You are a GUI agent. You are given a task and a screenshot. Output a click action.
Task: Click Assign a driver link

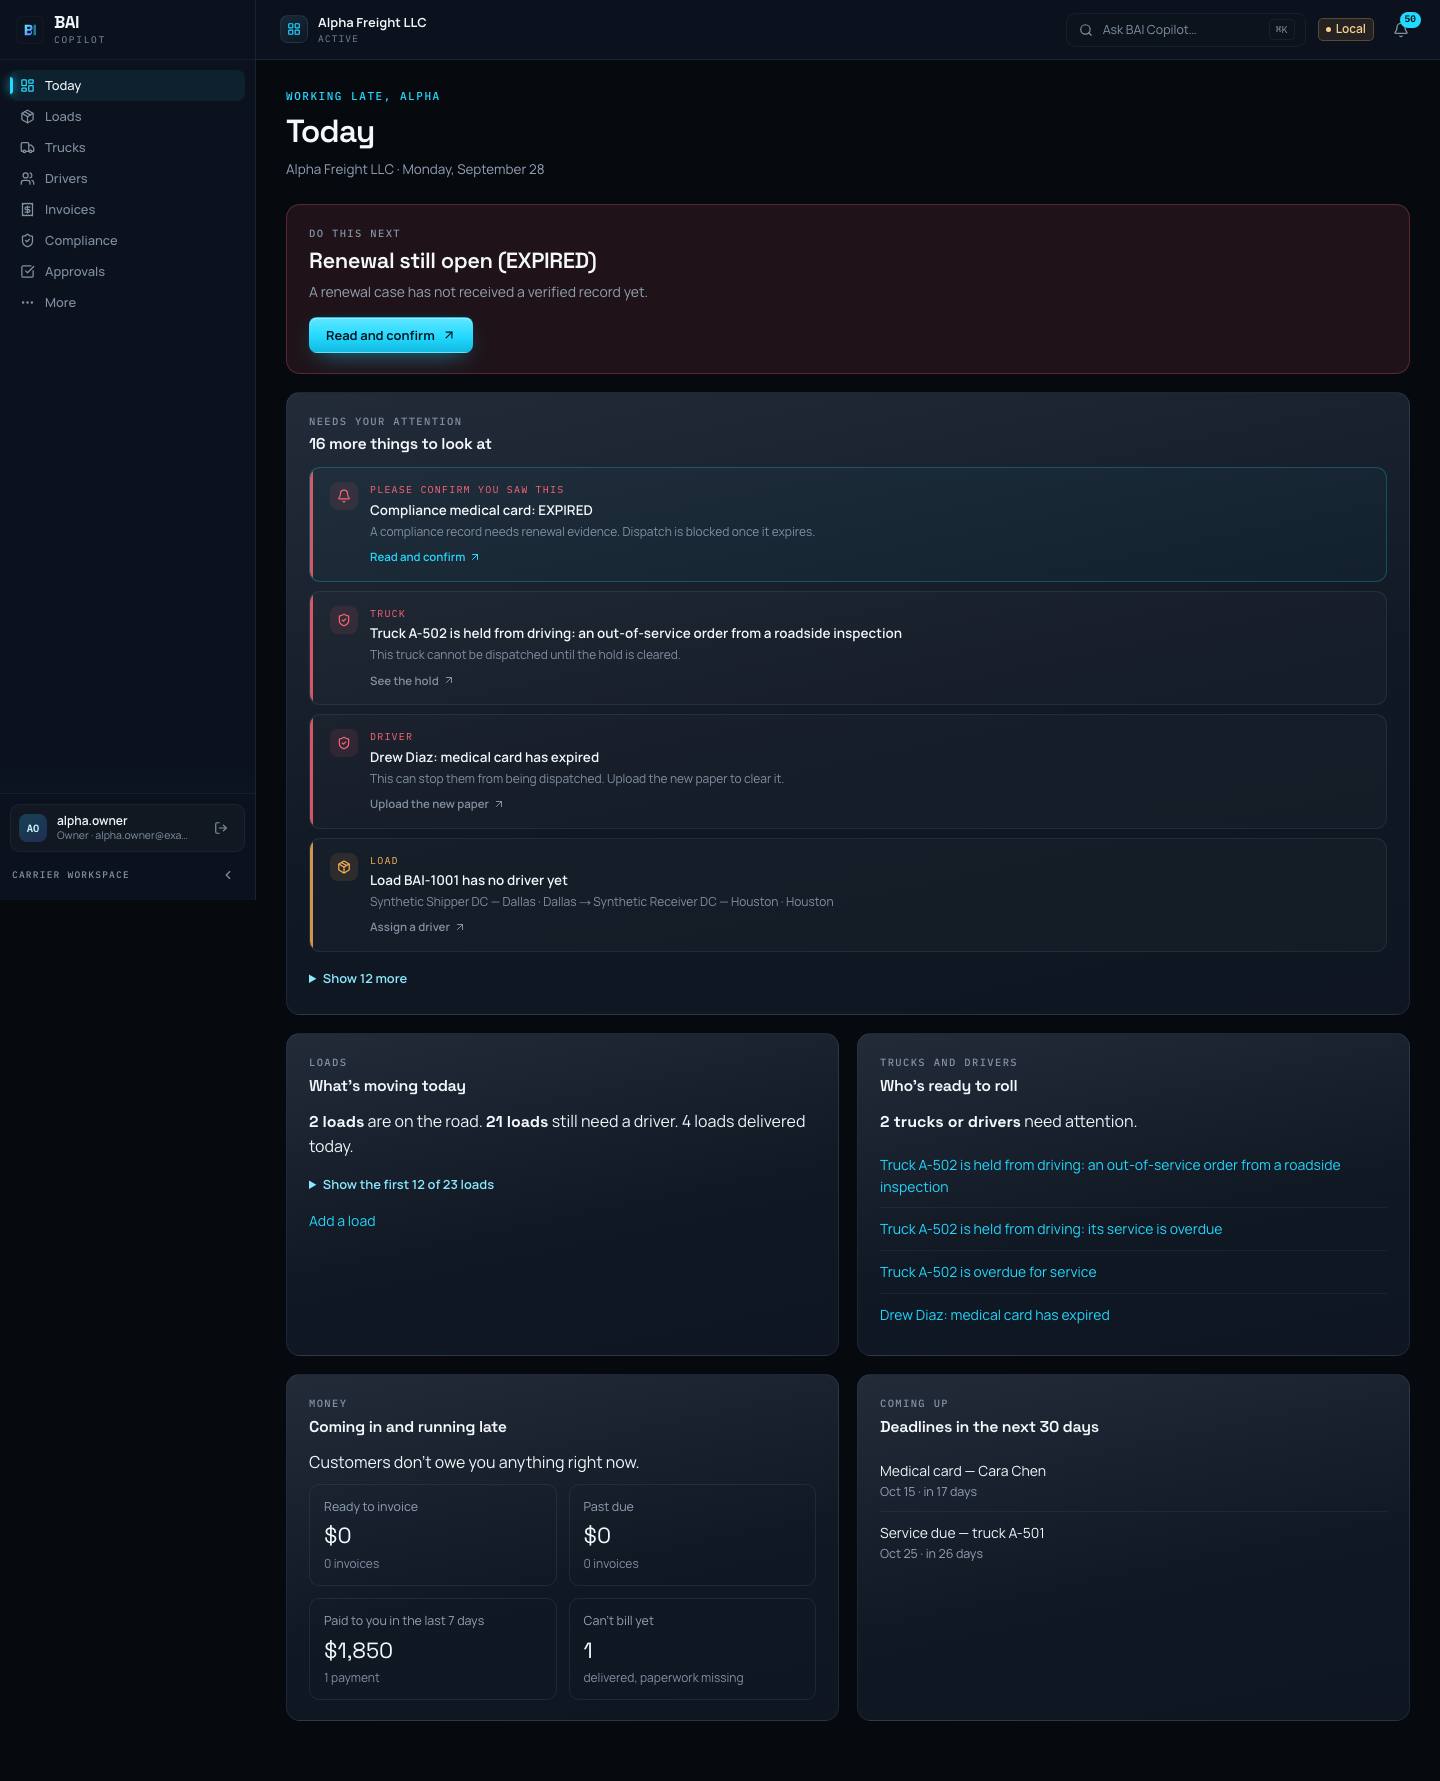click(417, 927)
